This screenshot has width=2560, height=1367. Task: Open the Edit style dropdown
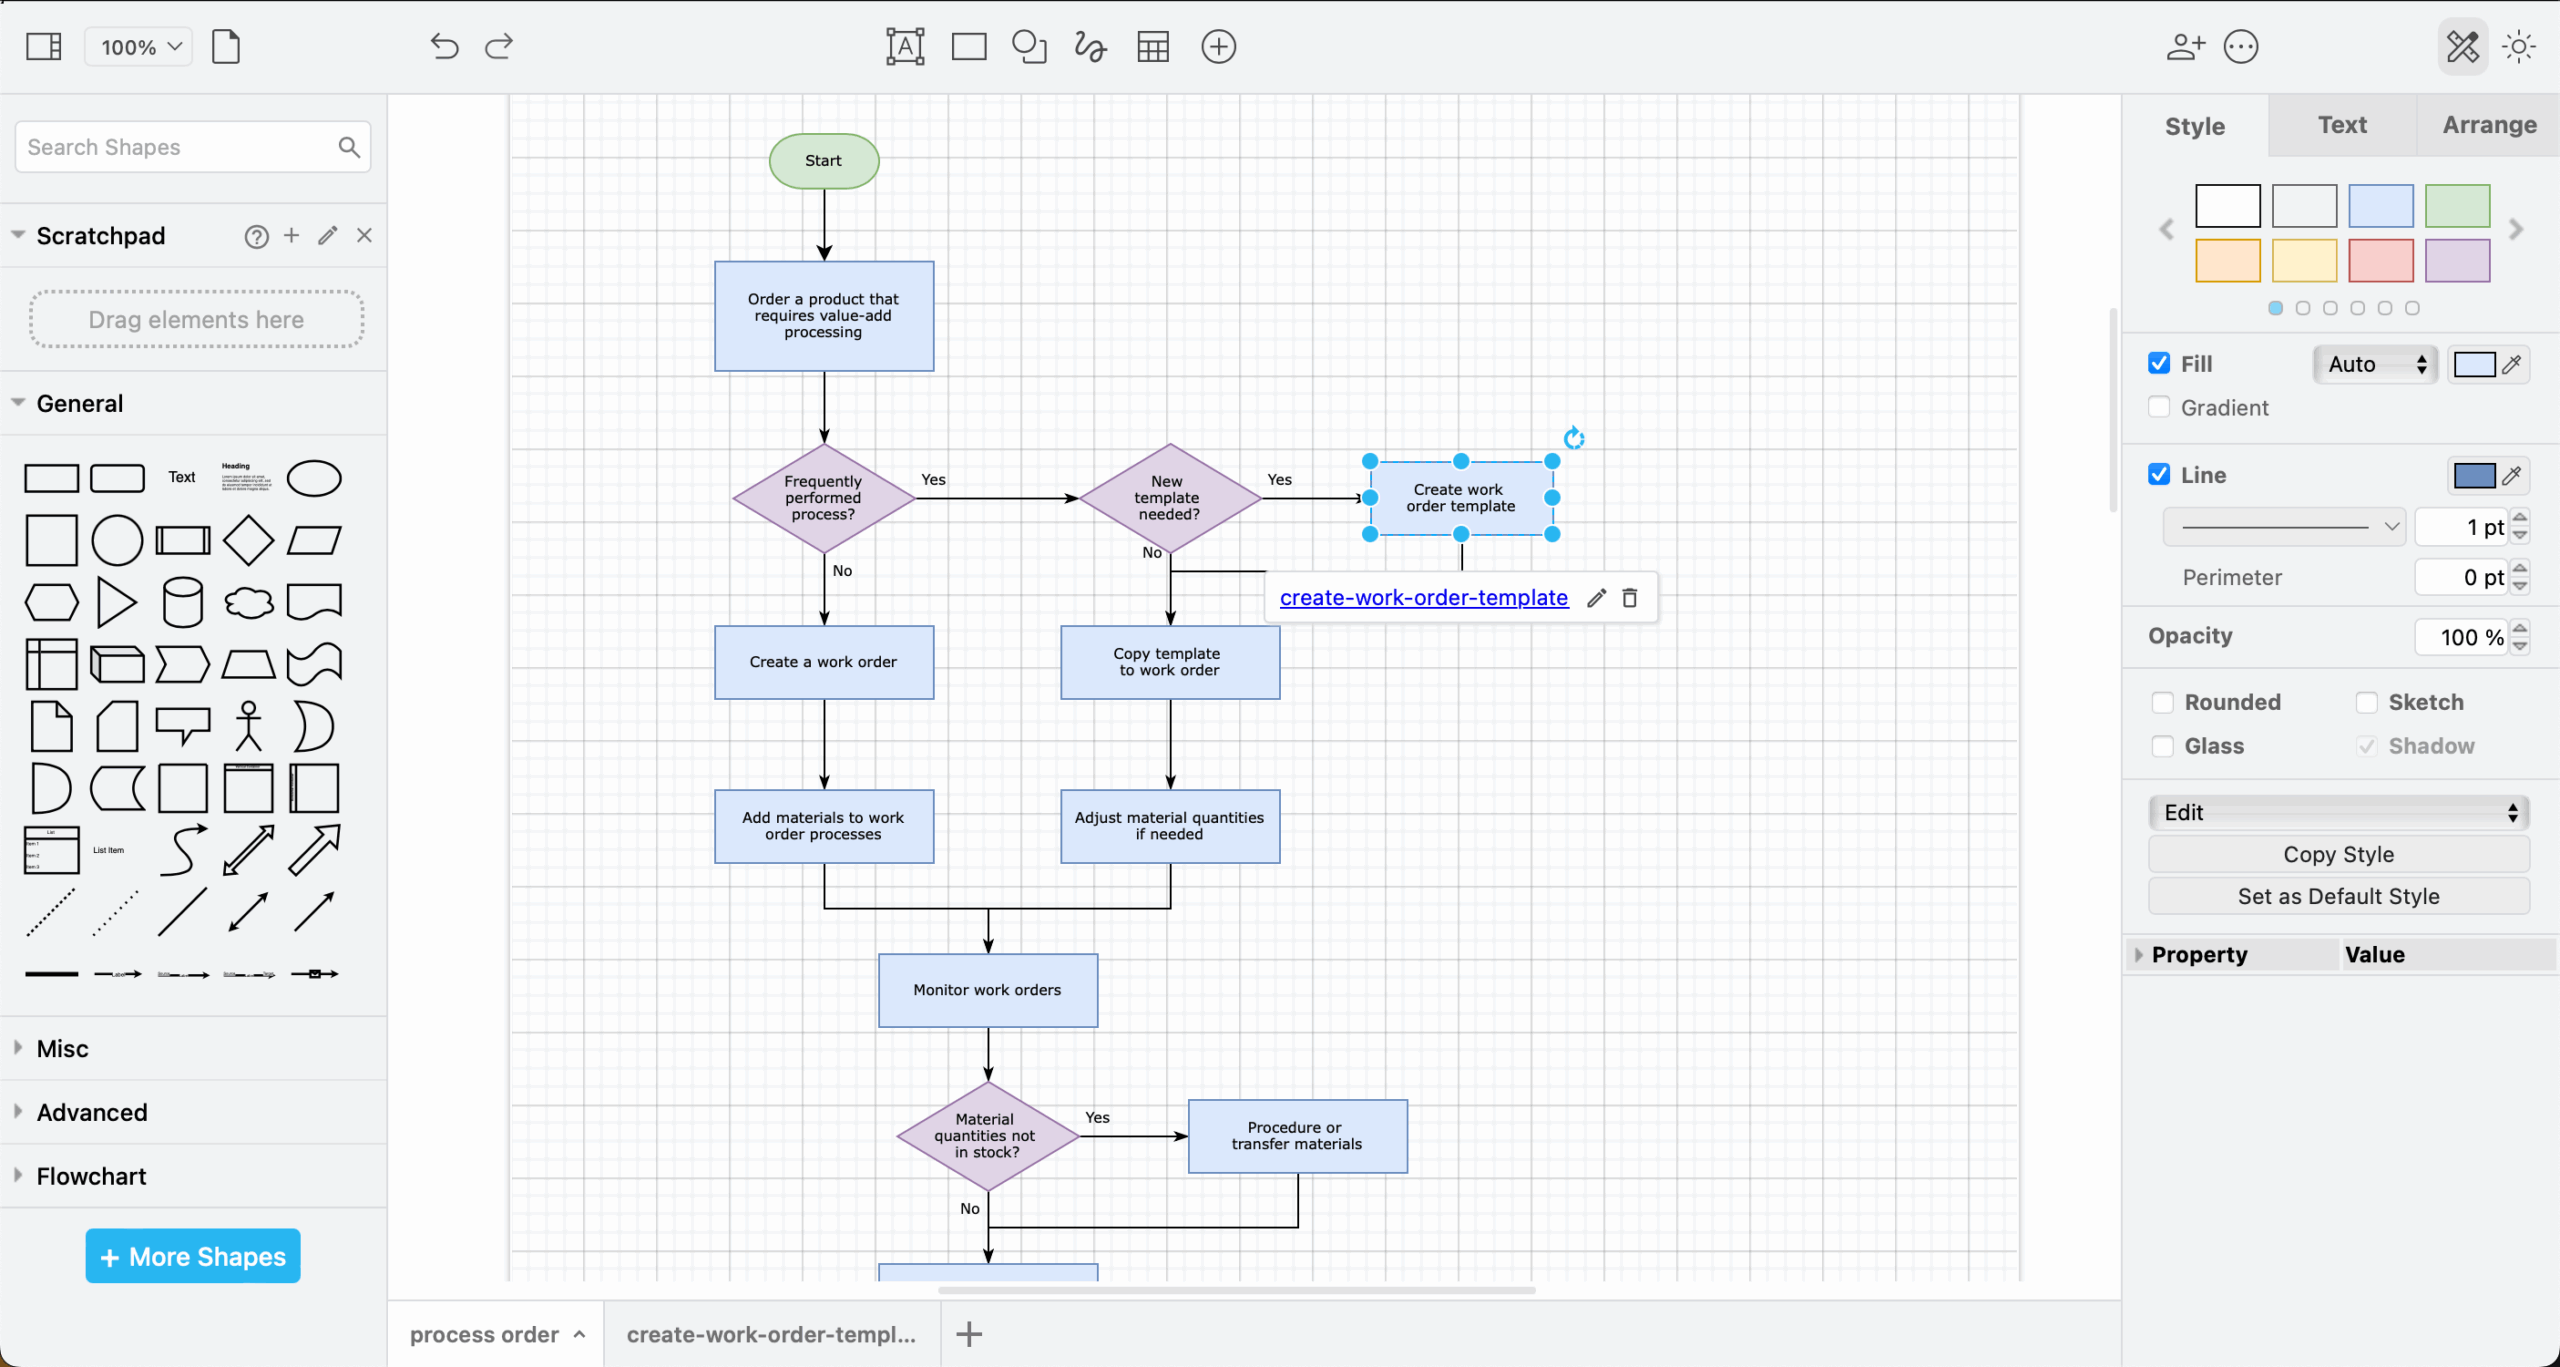(2338, 812)
